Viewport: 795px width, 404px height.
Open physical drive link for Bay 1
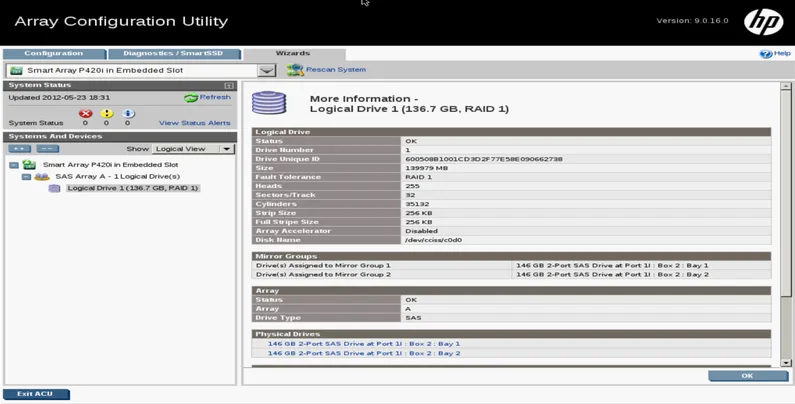tap(364, 344)
